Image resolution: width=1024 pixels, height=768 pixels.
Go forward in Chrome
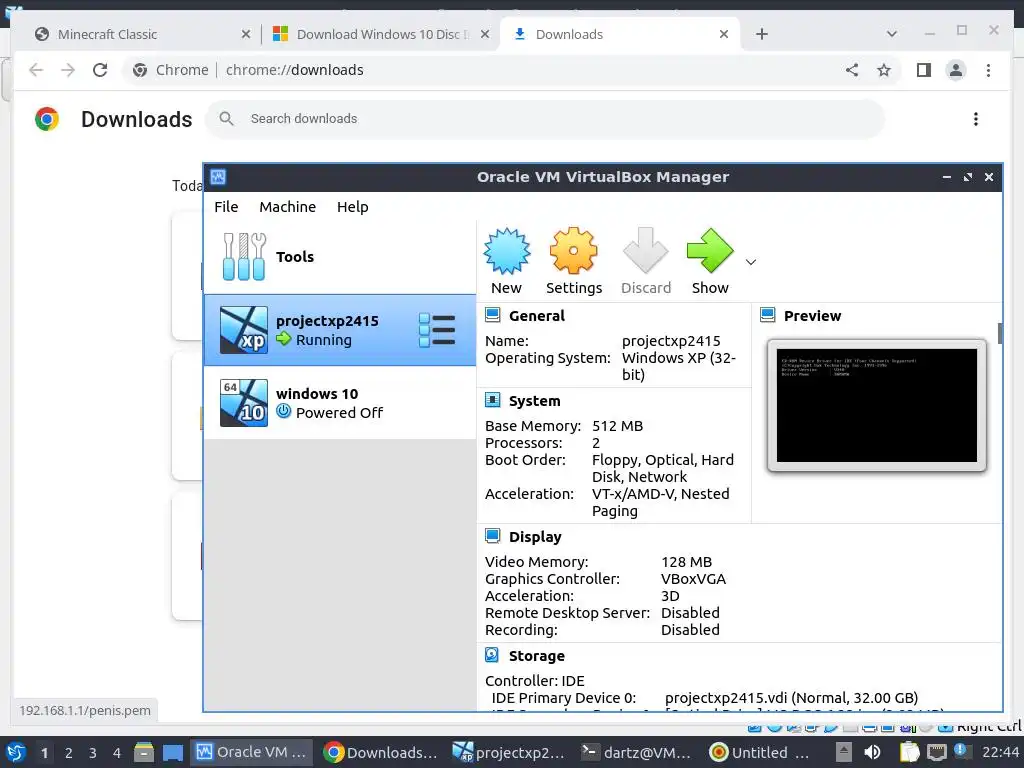tap(68, 70)
